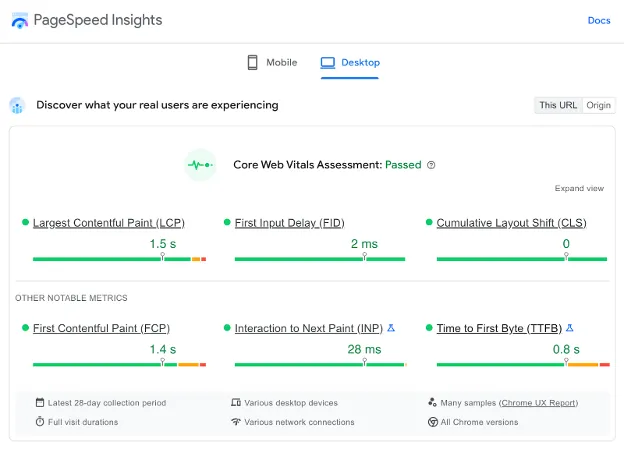624x449 pixels.
Task: Click samples icon beside Many samples
Action: [432, 402]
